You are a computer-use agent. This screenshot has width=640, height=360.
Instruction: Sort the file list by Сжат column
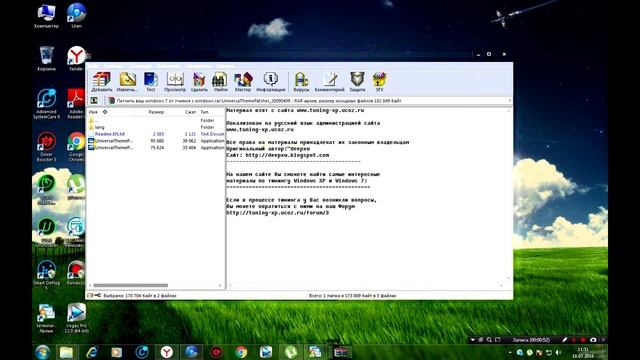(x=191, y=112)
